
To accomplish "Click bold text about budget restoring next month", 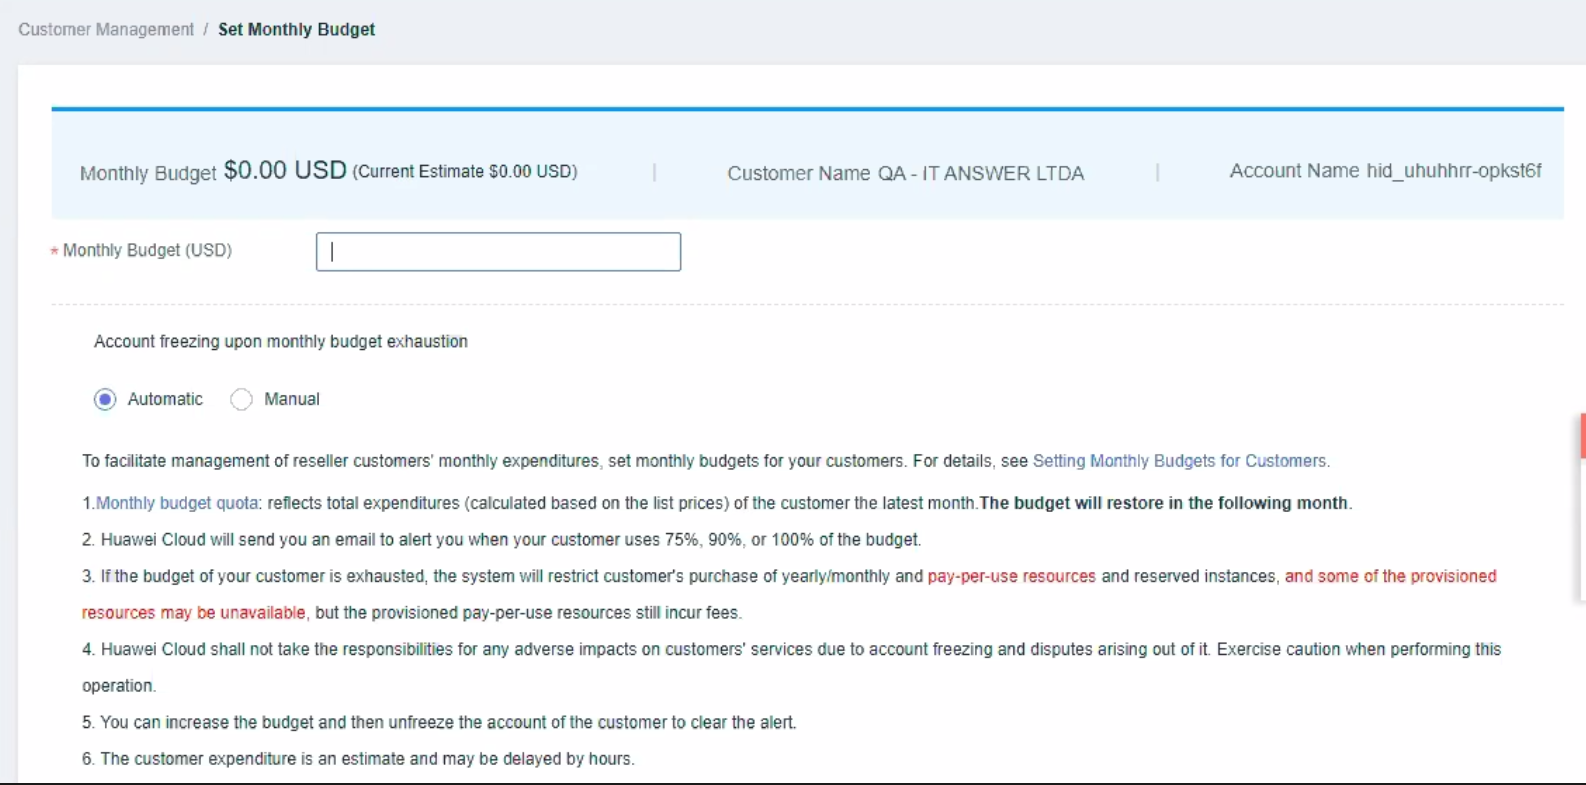I will (1165, 503).
